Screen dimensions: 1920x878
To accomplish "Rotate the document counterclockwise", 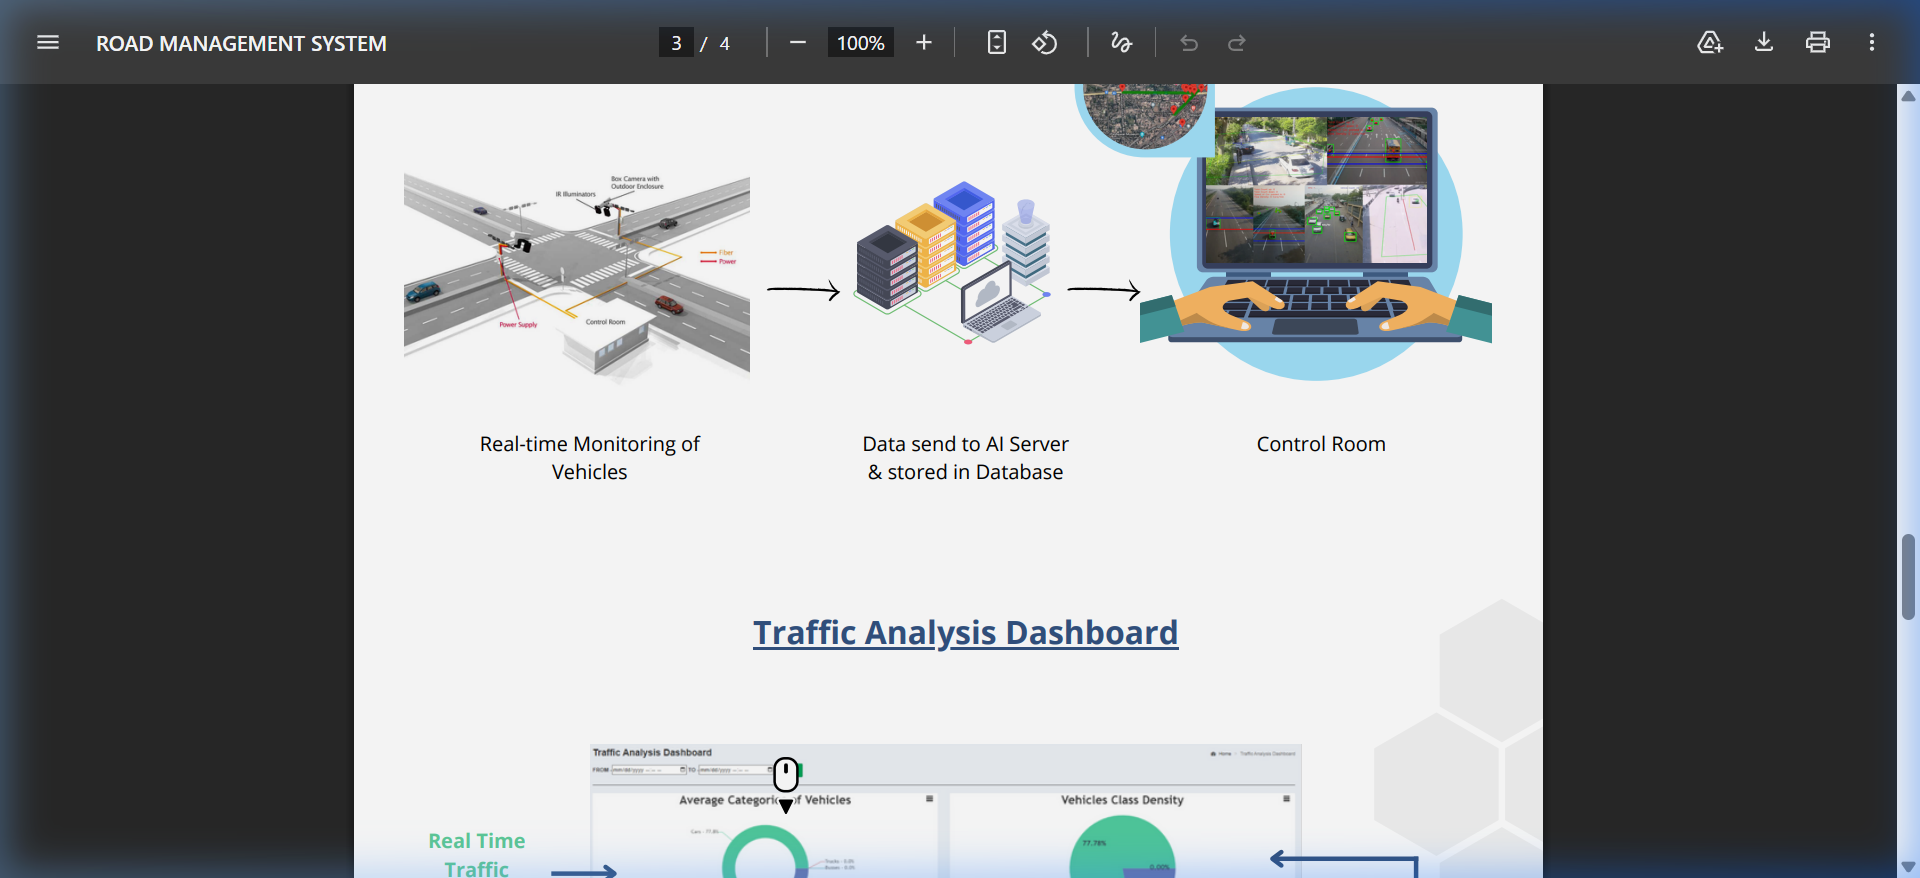I will [1044, 42].
